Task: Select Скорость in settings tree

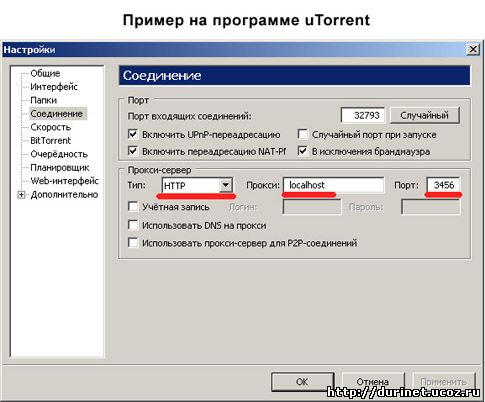Action: [51, 127]
